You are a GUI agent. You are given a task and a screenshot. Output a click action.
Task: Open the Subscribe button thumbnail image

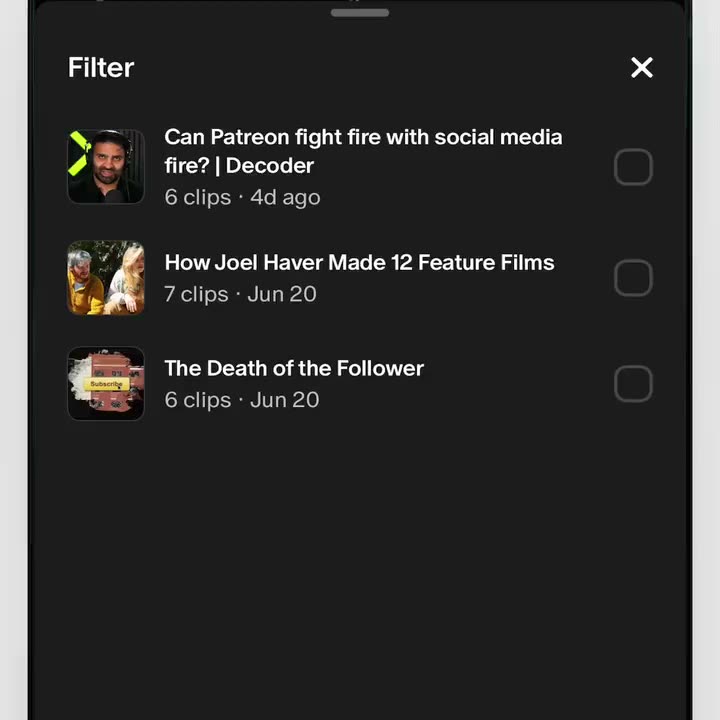[106, 383]
